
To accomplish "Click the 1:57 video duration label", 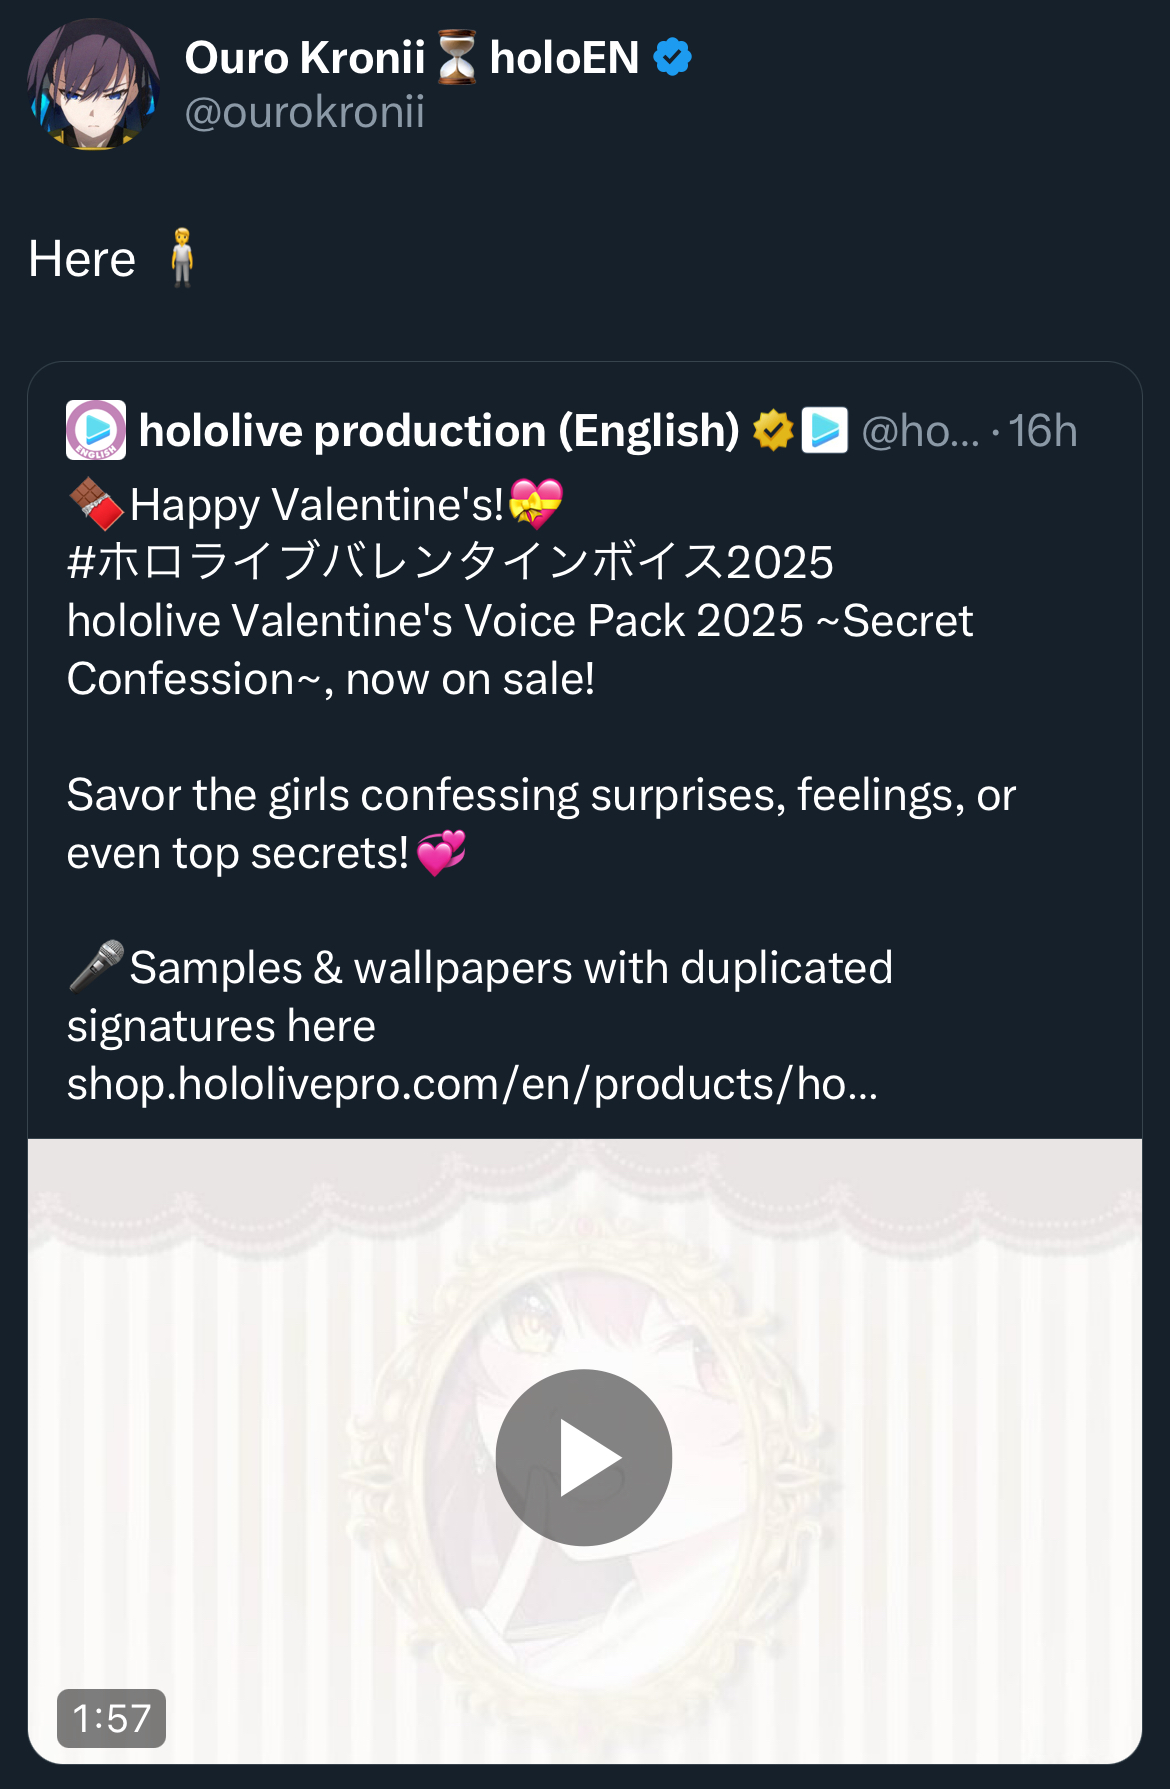I will tap(111, 1718).
